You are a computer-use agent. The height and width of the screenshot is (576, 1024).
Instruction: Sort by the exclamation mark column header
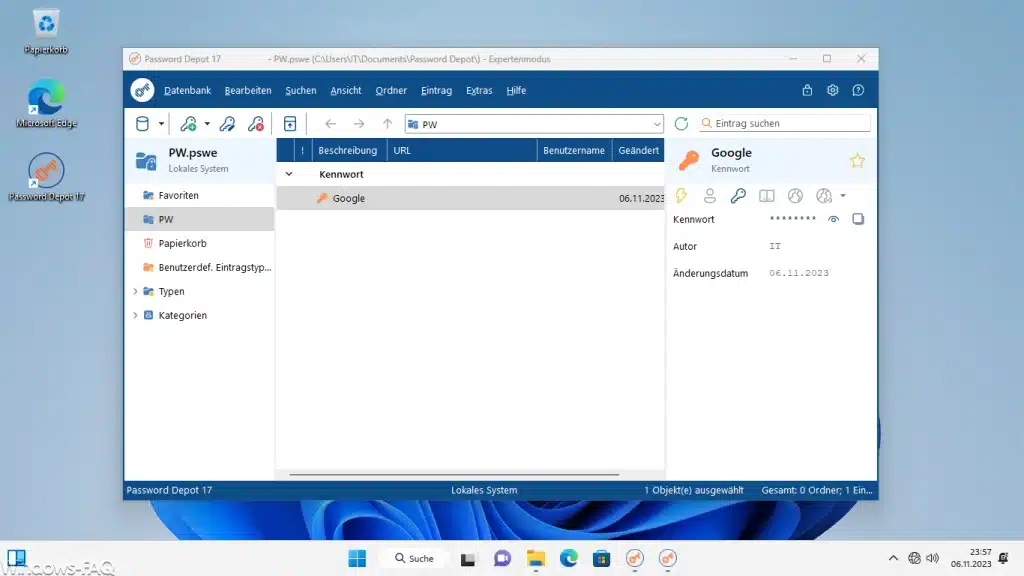click(x=302, y=150)
